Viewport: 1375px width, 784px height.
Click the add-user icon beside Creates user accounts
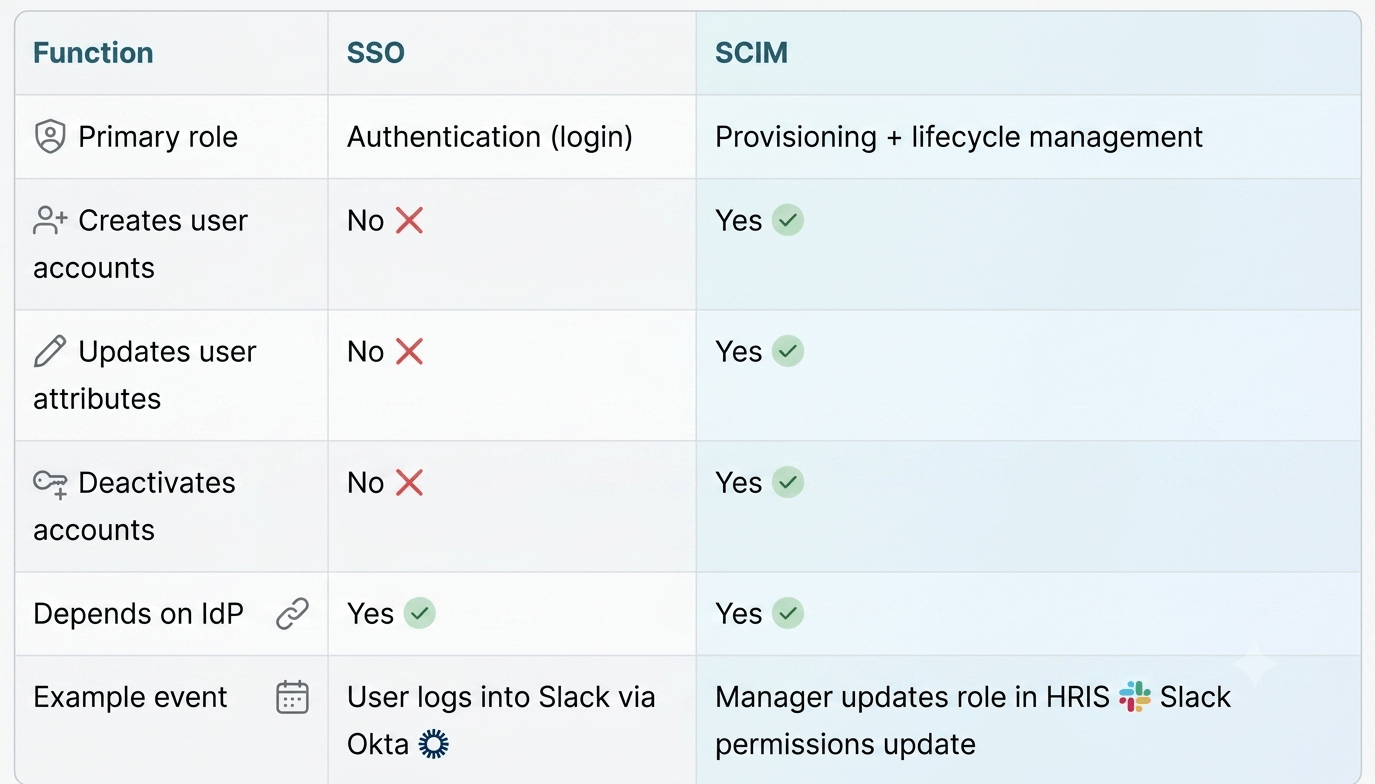(x=50, y=220)
